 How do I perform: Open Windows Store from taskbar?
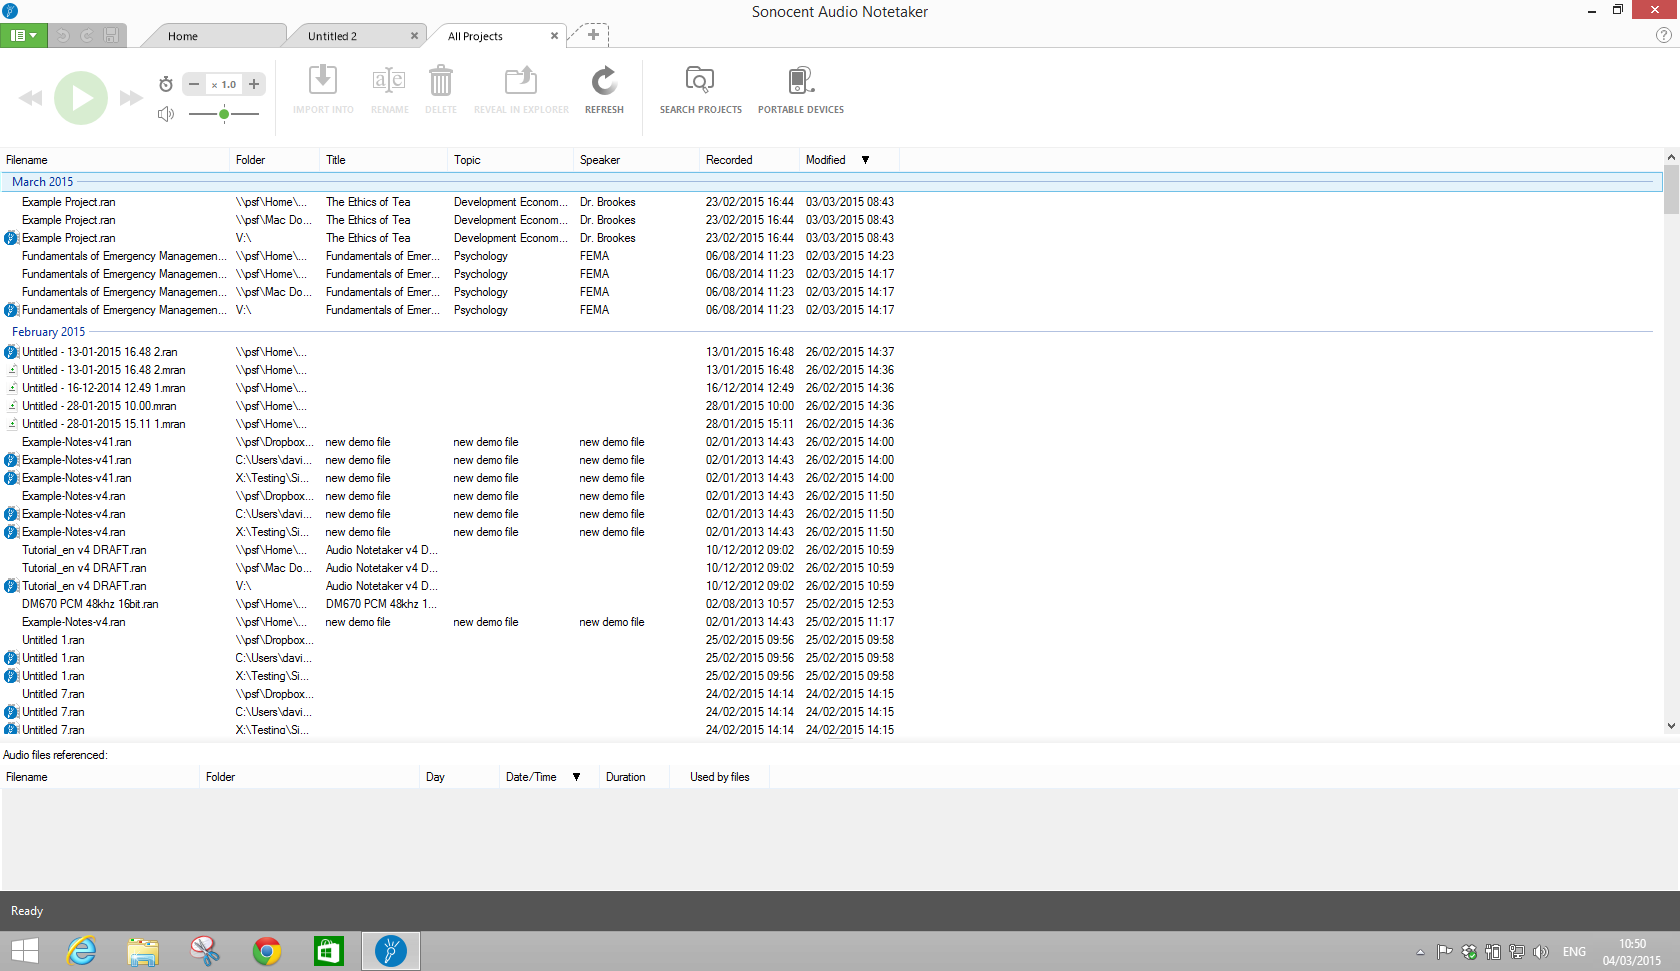click(x=329, y=951)
